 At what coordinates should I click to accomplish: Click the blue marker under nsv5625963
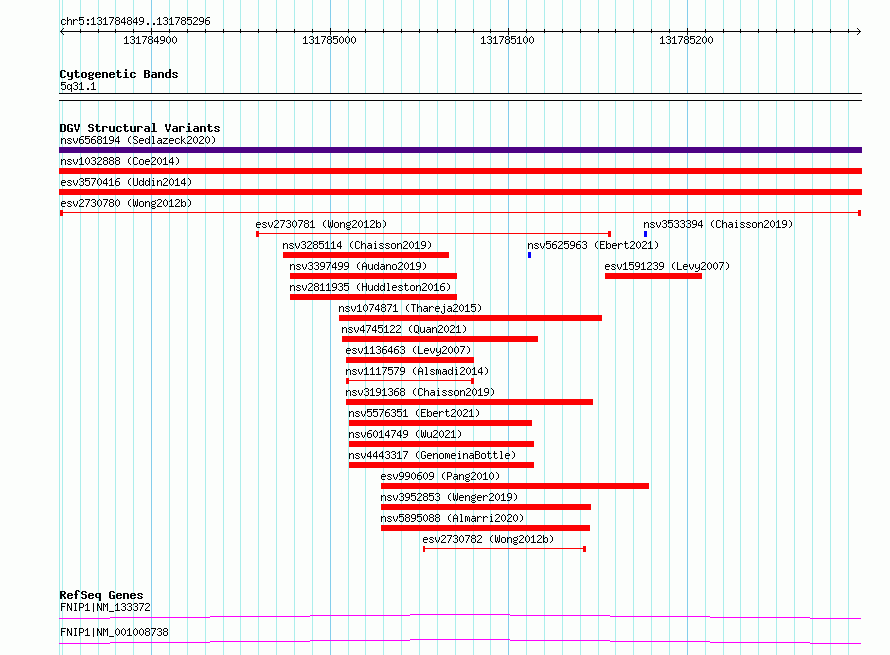tap(530, 255)
